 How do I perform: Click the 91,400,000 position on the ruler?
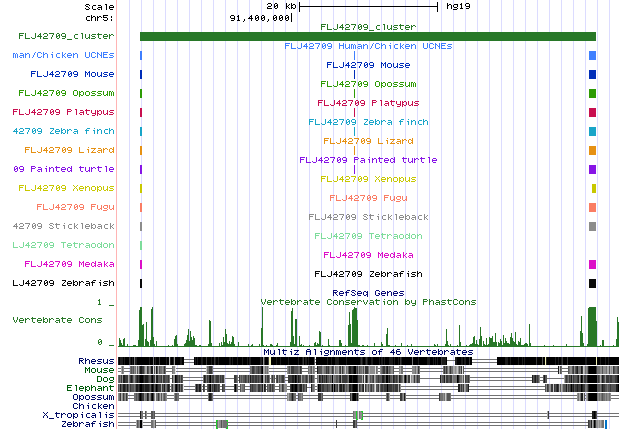[x=261, y=17]
